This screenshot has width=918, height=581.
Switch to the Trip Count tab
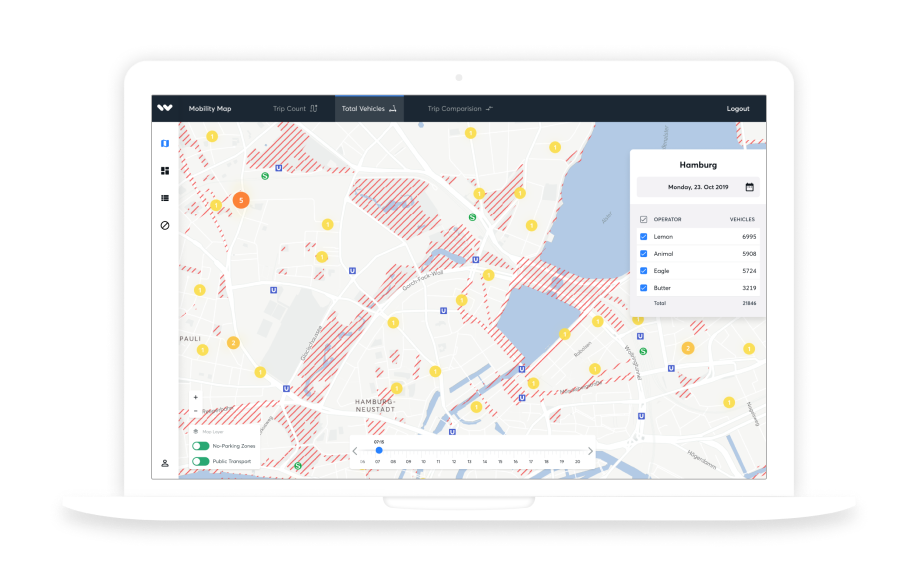pos(294,108)
